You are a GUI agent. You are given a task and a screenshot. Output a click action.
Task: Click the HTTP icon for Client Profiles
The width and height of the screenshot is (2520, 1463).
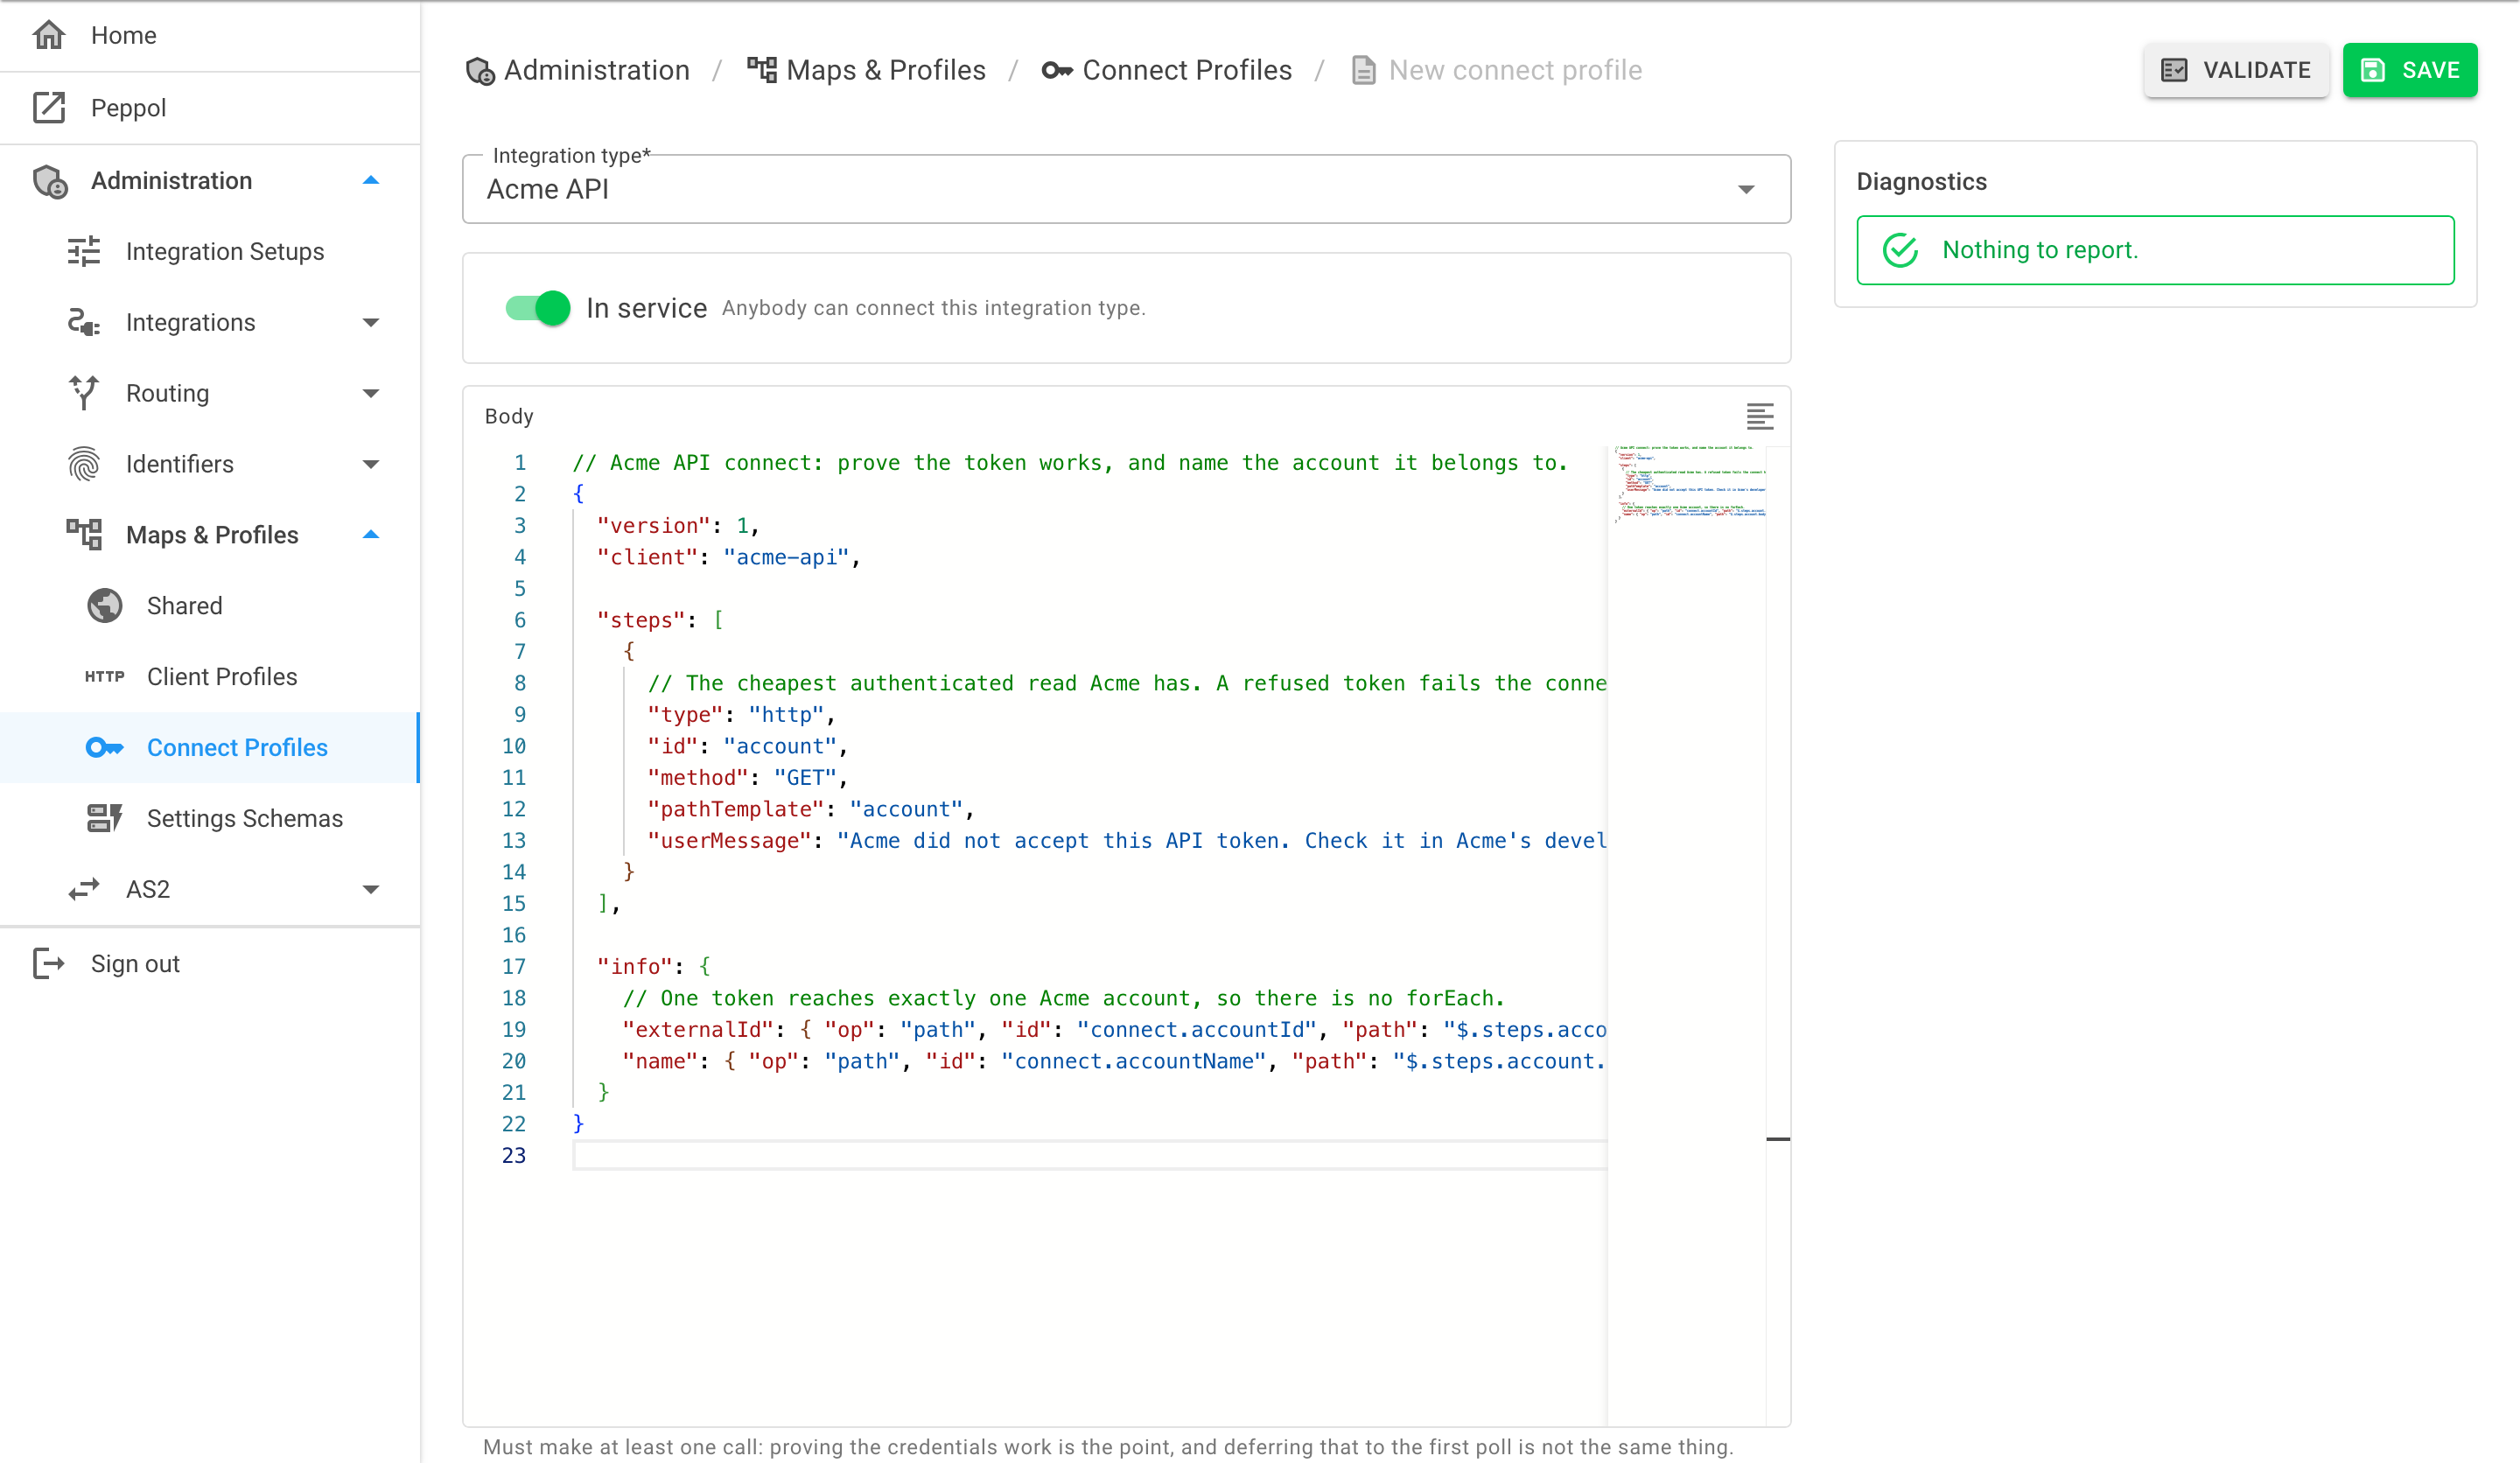click(x=105, y=677)
